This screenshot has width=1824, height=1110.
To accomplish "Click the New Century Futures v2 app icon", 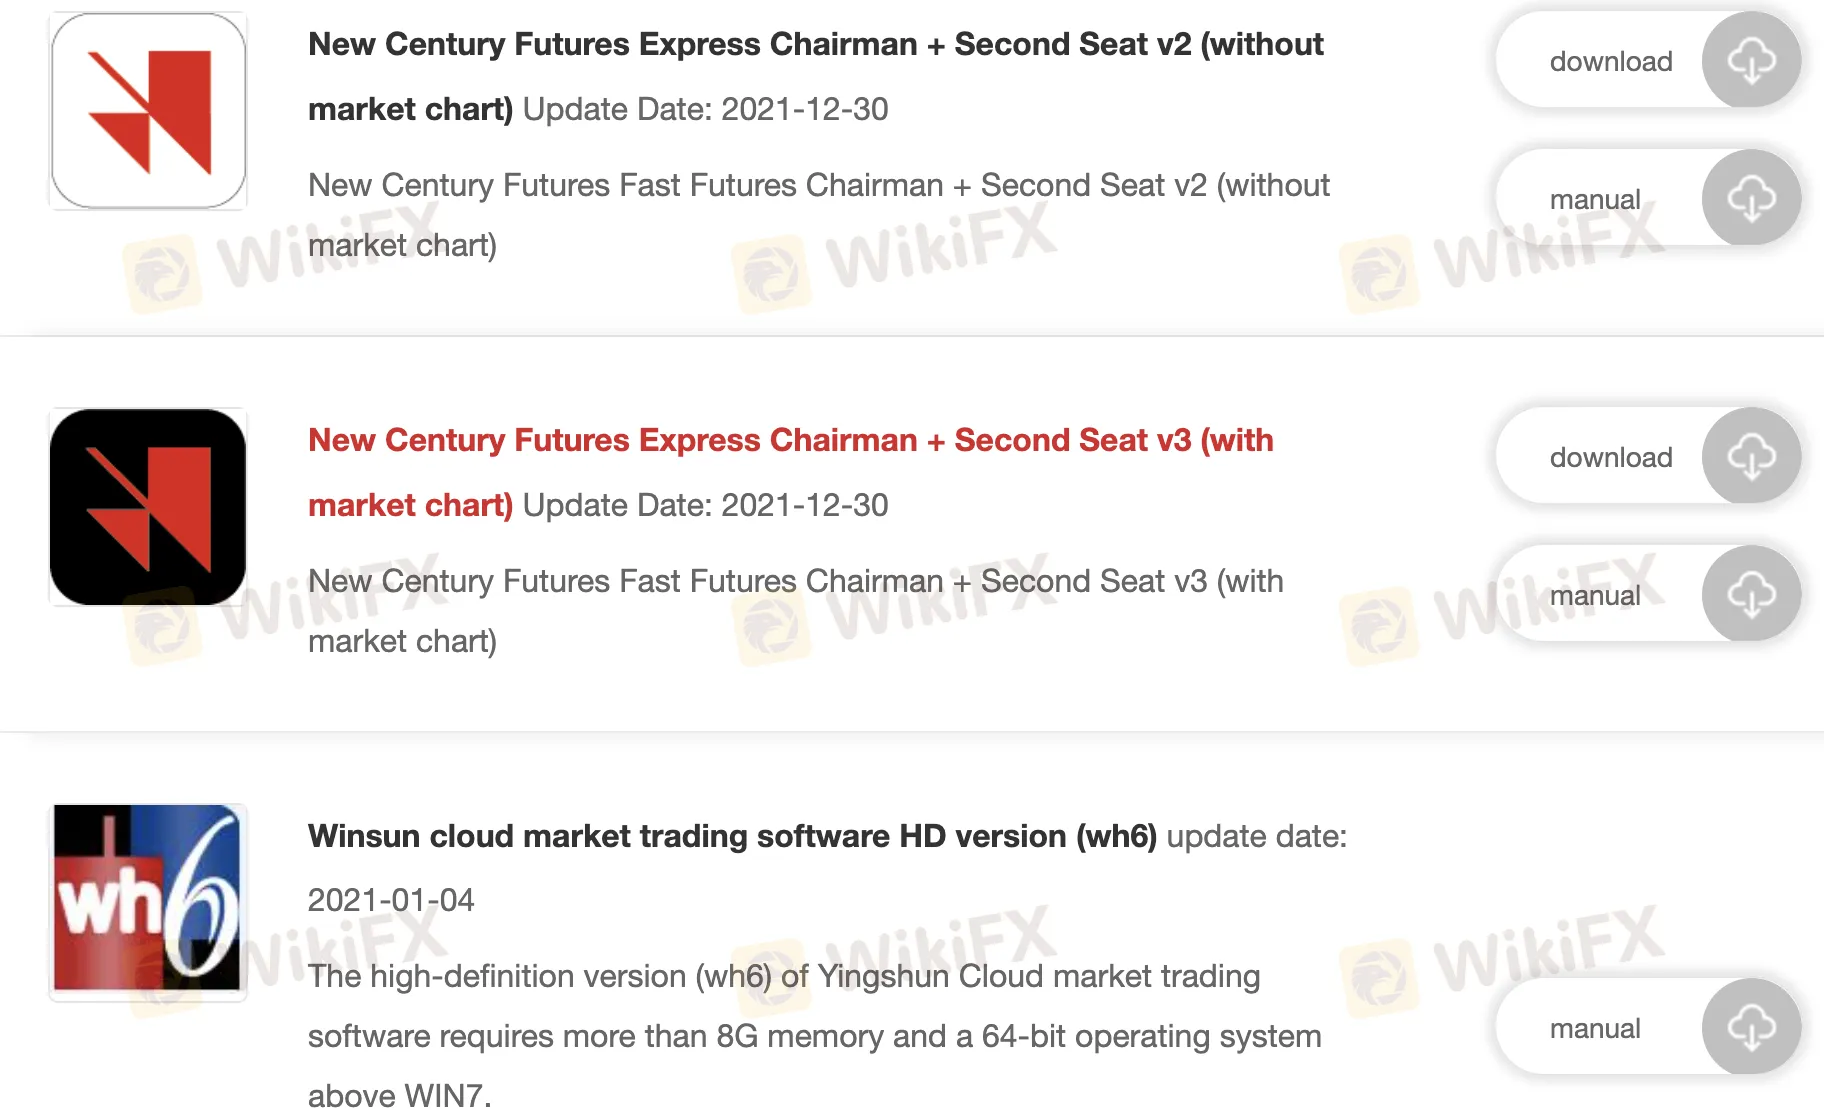I will pos(147,110).
